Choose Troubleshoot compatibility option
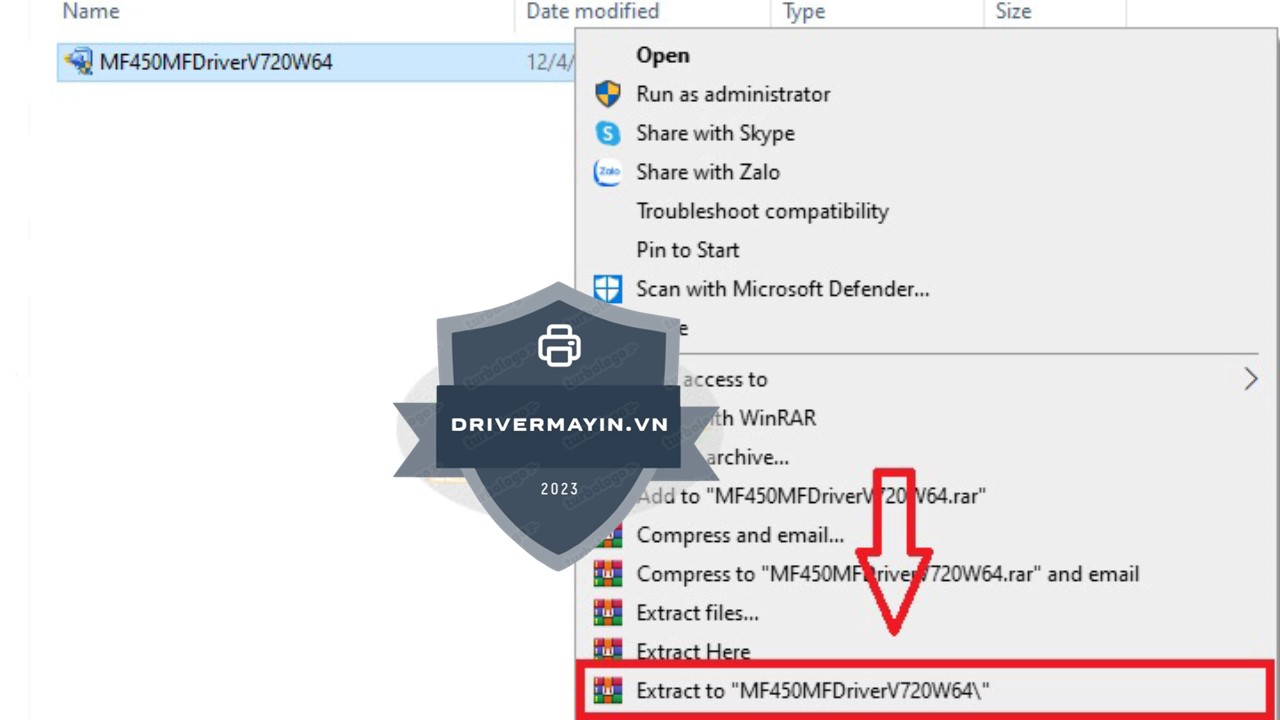The width and height of the screenshot is (1280, 720). [x=762, y=211]
